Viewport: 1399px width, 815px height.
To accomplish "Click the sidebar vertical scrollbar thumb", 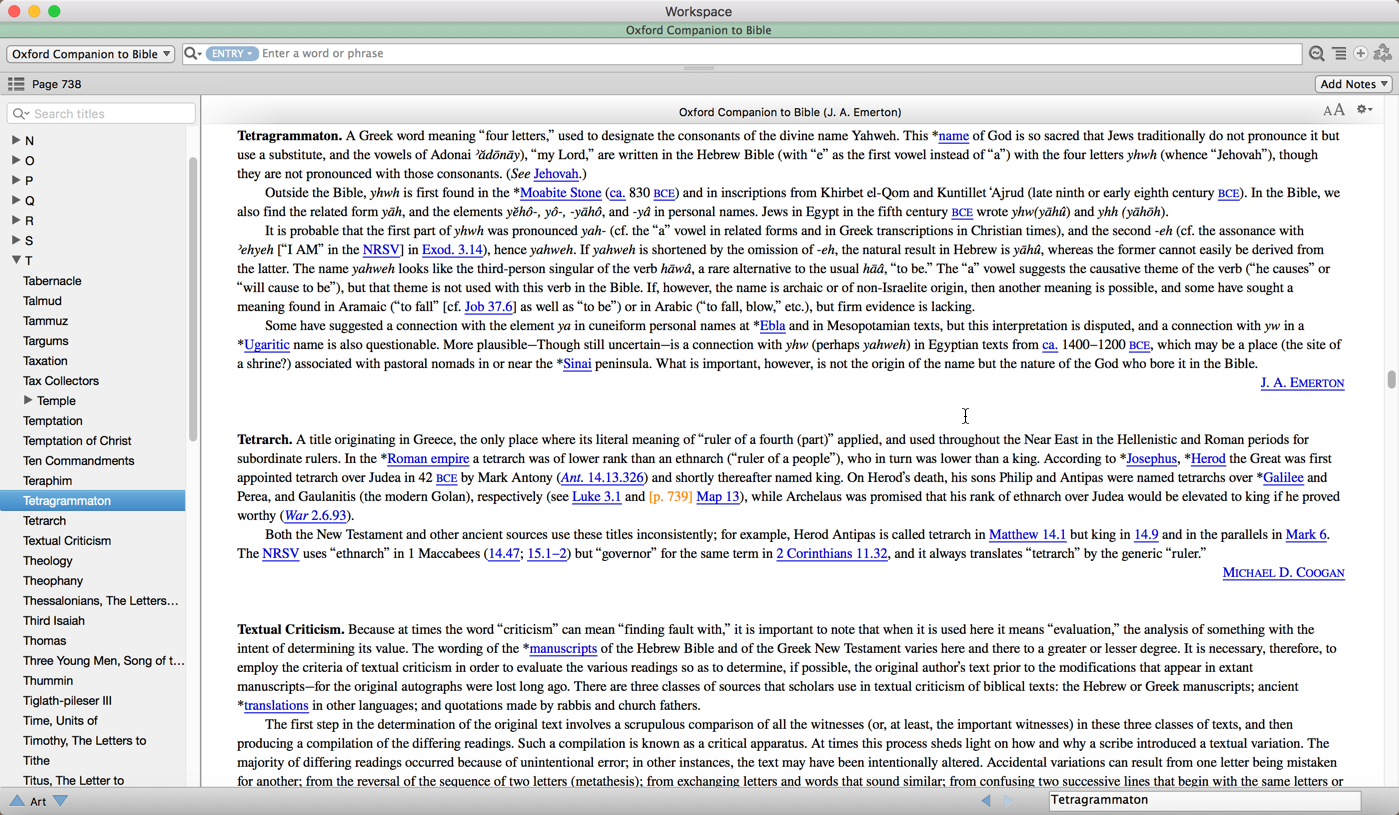I will coord(193,300).
